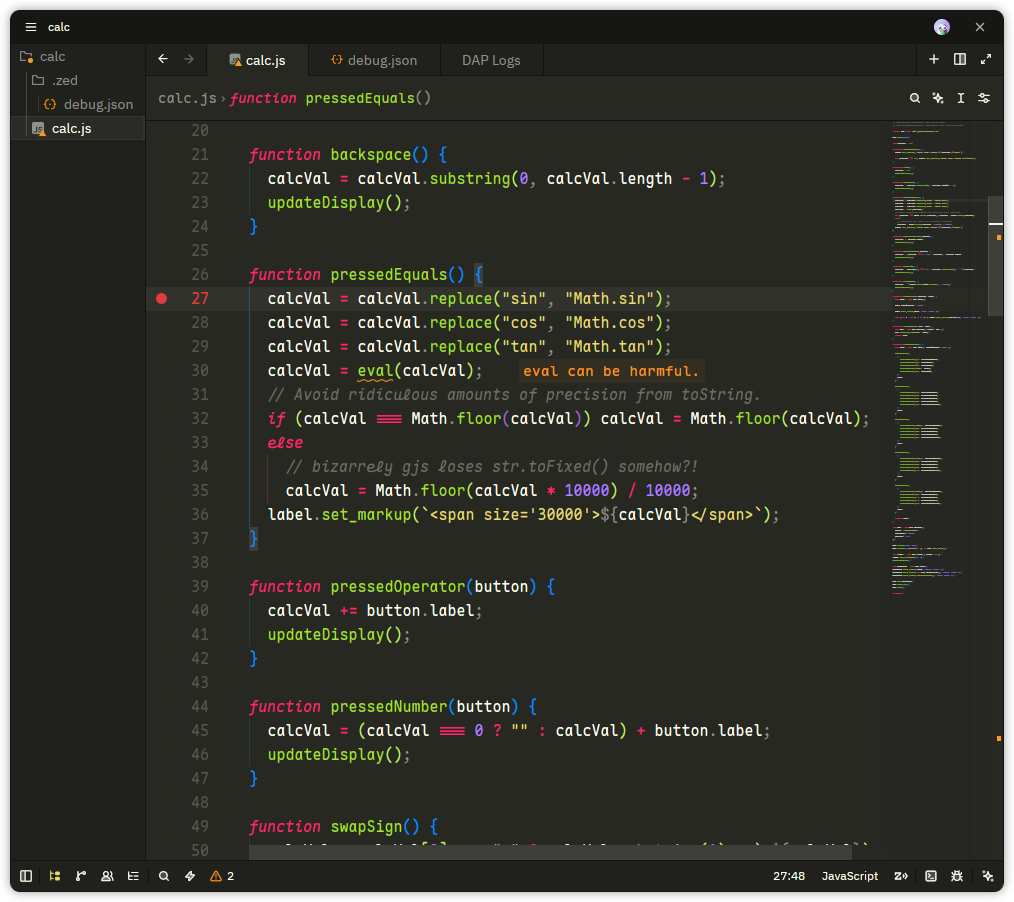
Task: Click line number 26 in gutter
Action: 200,274
